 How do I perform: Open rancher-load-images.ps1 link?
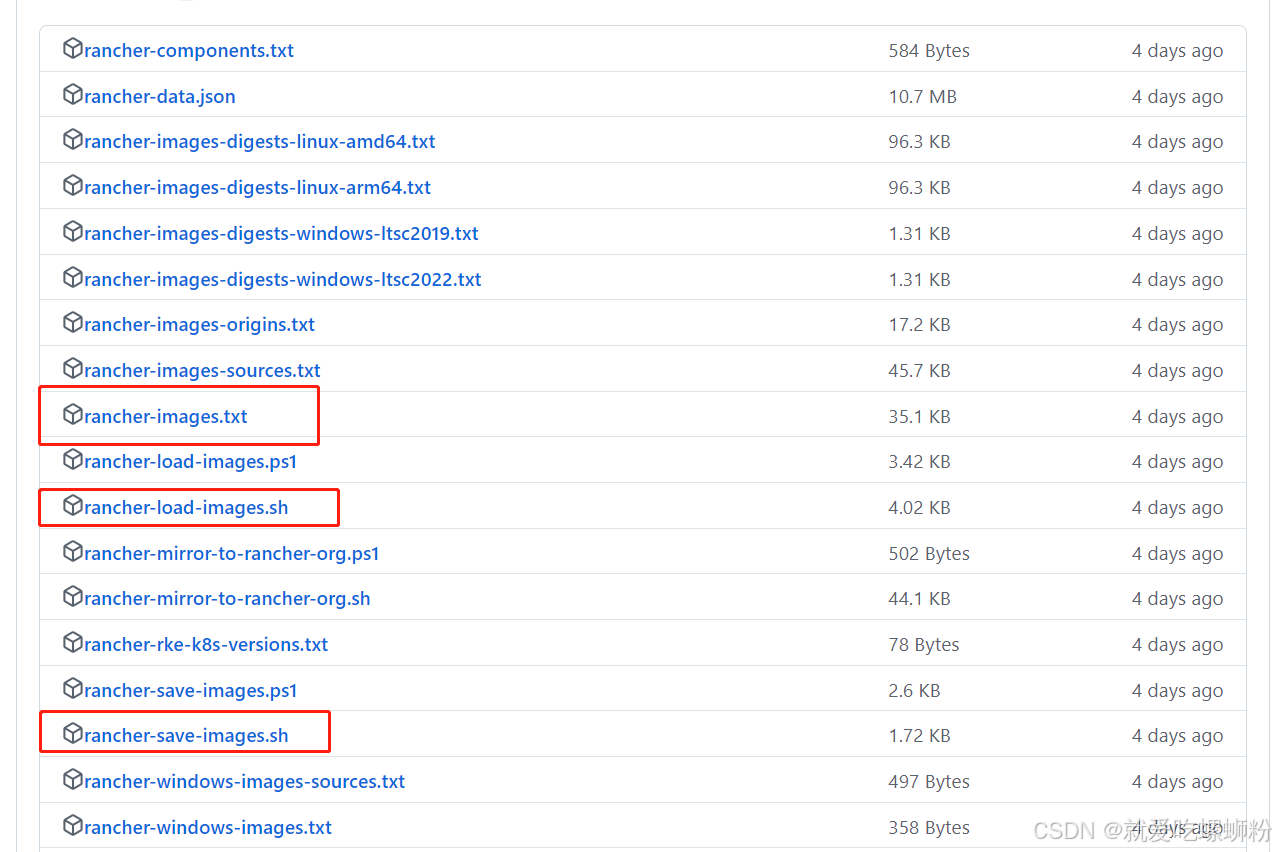click(191, 461)
